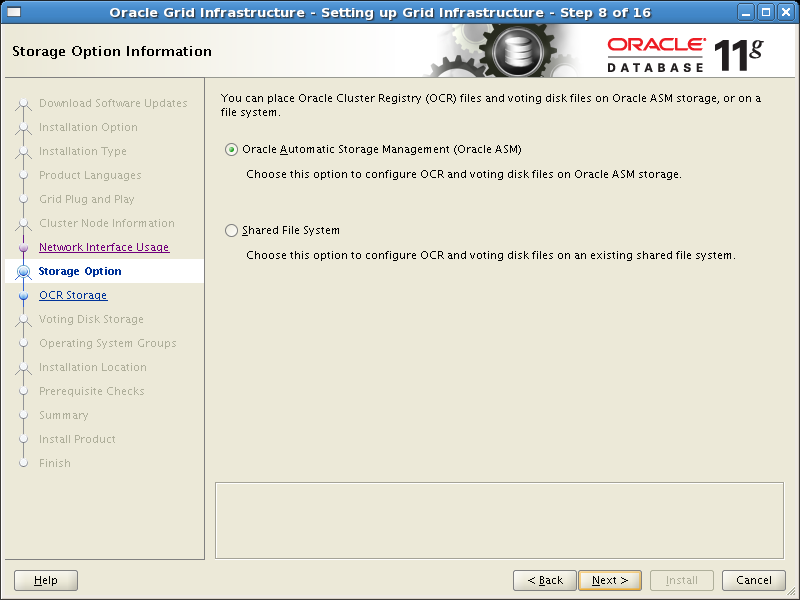This screenshot has height=600, width=800.
Task: Click the Install Product step
Action: coord(78,439)
